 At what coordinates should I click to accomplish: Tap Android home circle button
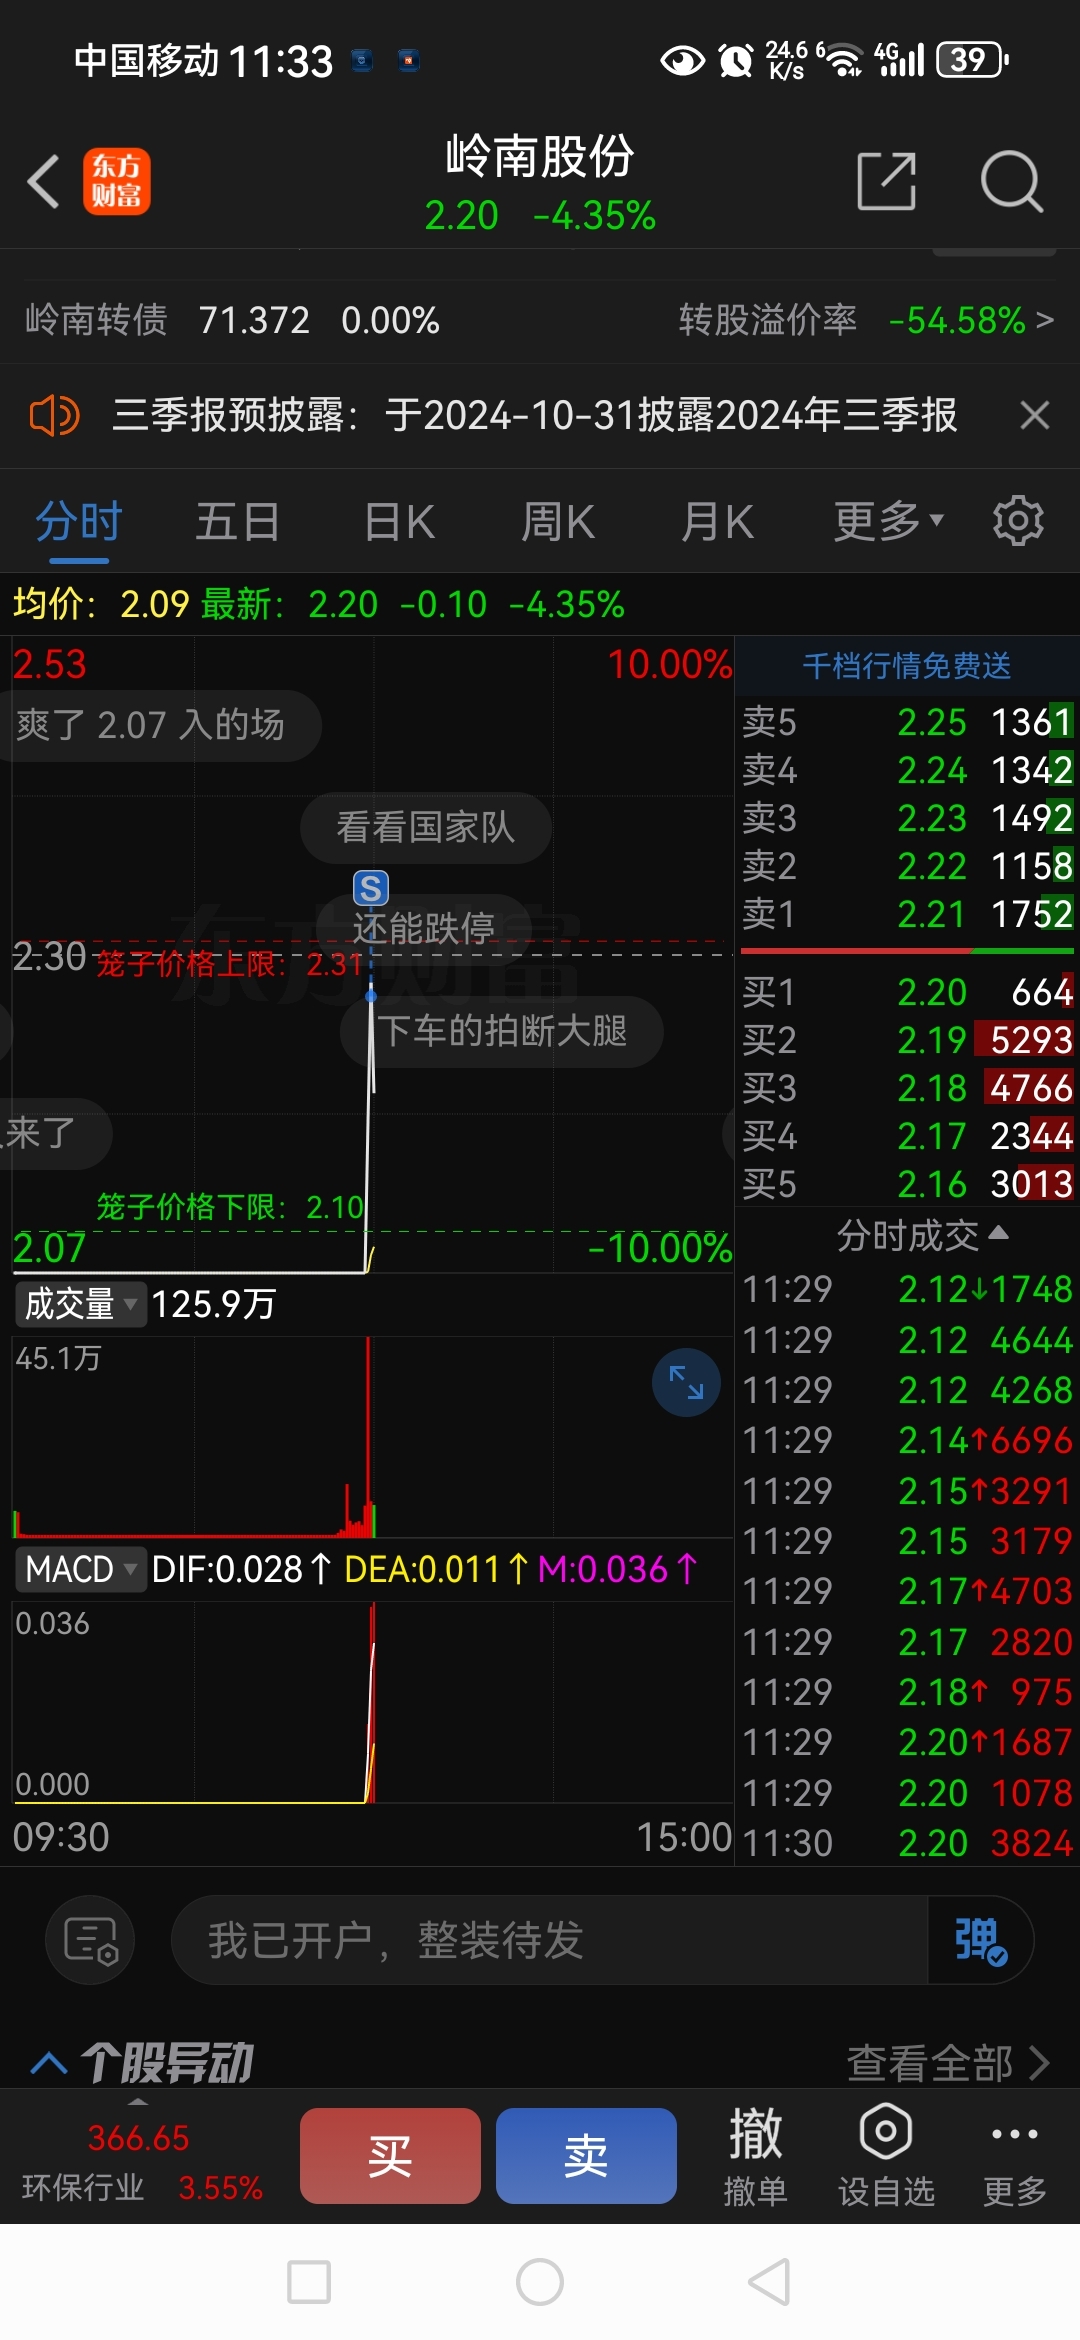pos(540,2282)
